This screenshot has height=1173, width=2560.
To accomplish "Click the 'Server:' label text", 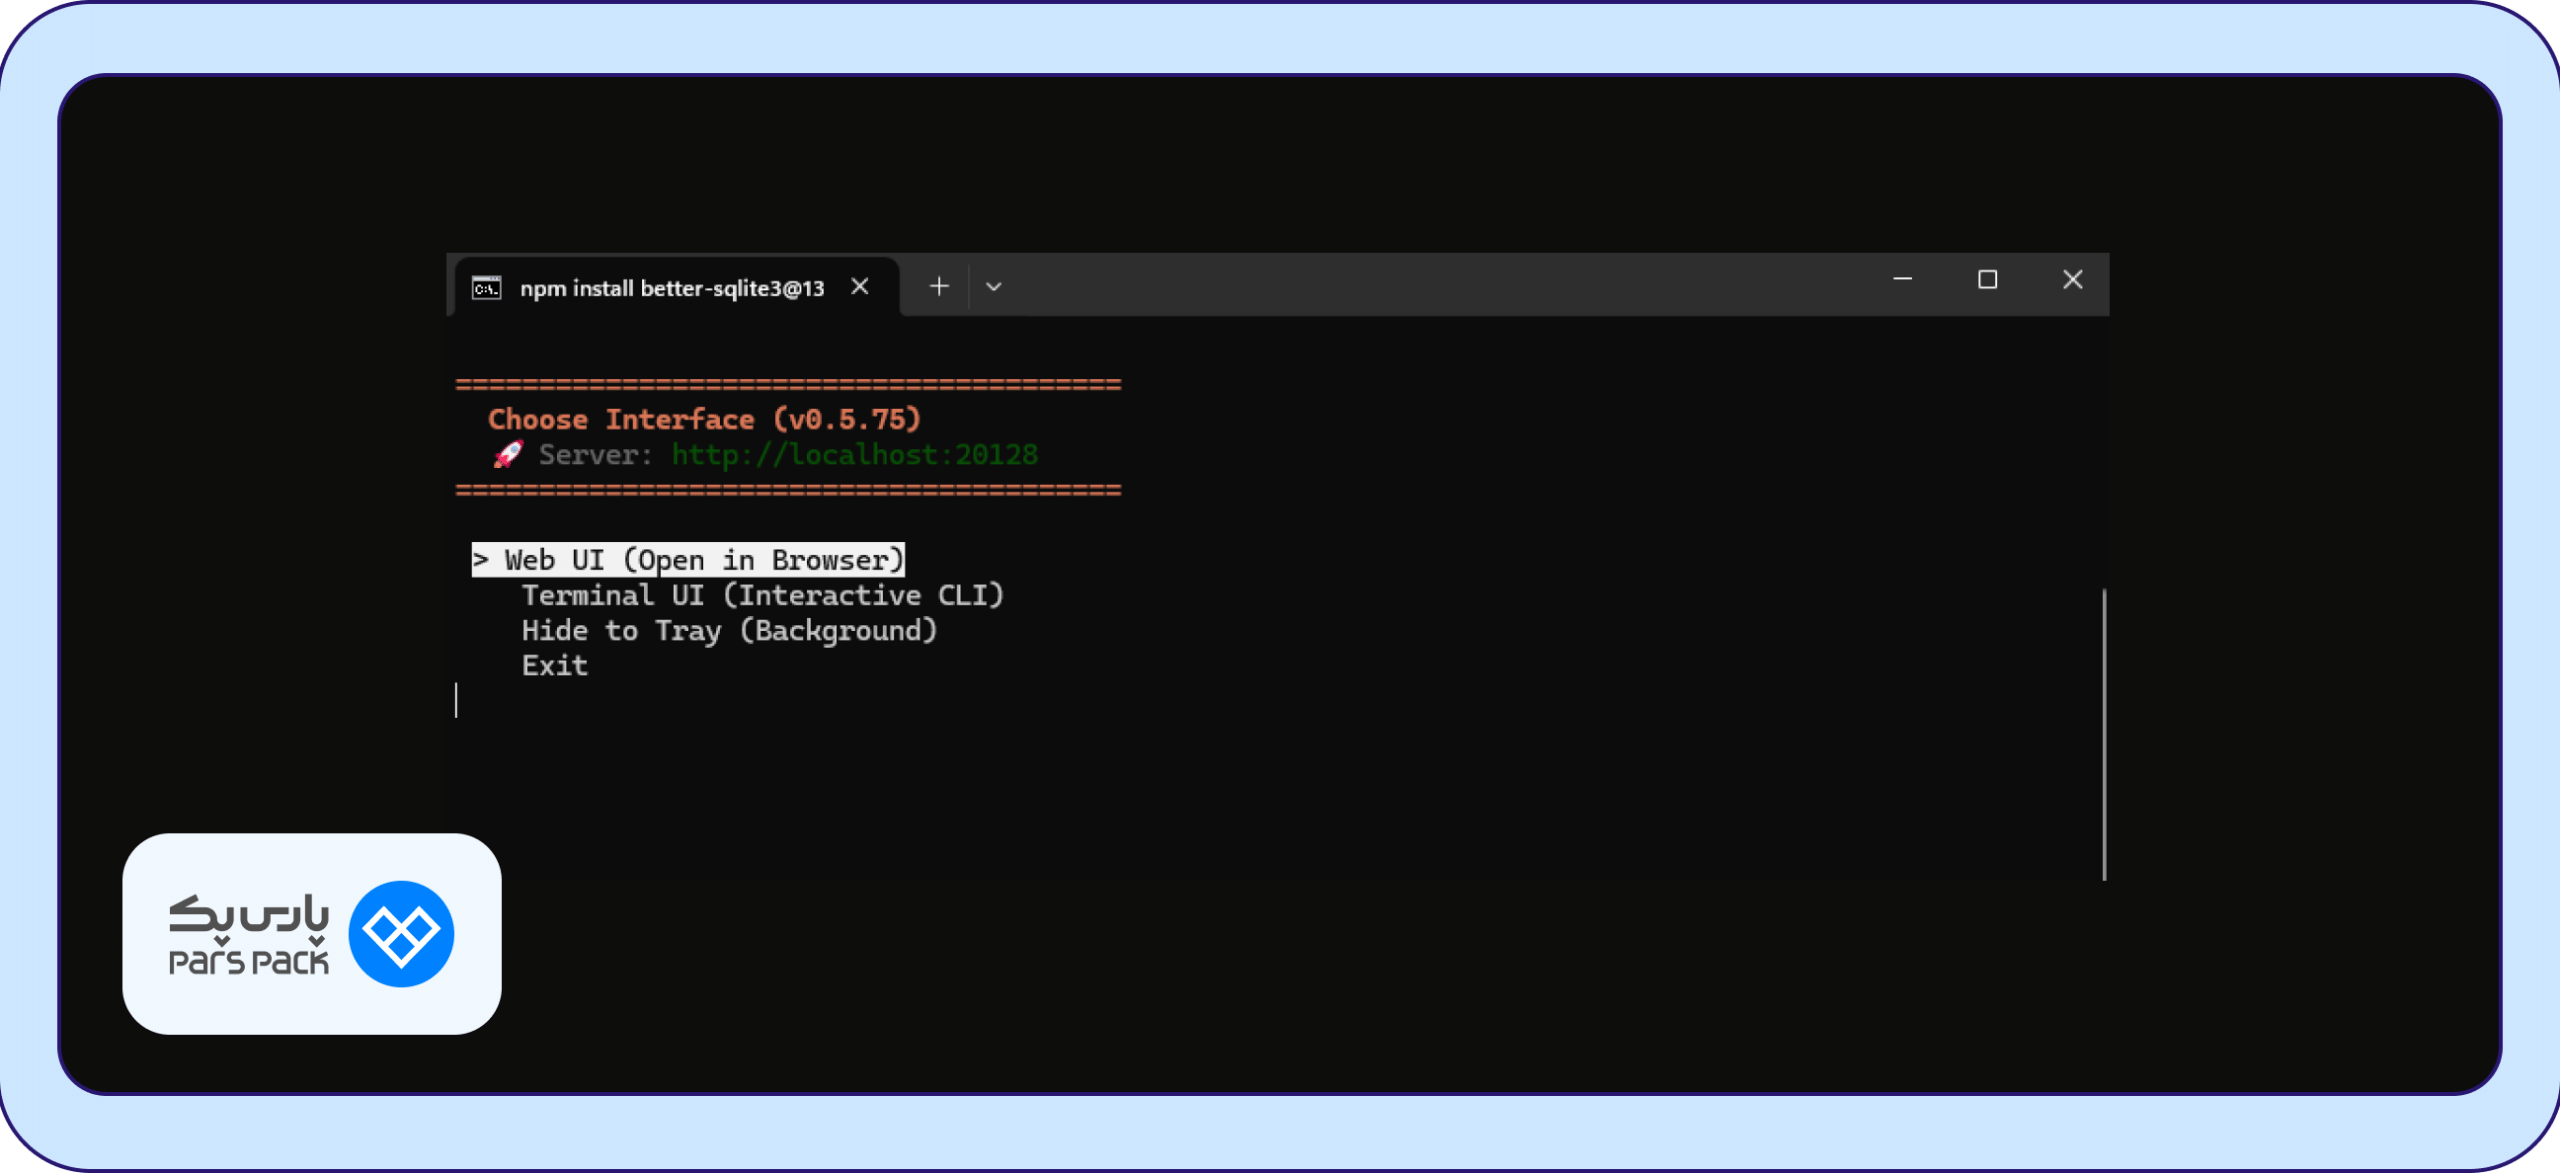I will (595, 455).
